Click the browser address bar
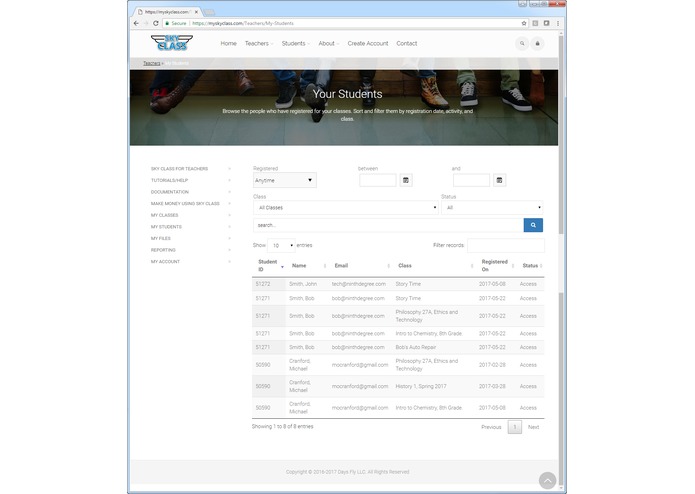695x494 pixels. pyautogui.click(x=344, y=23)
